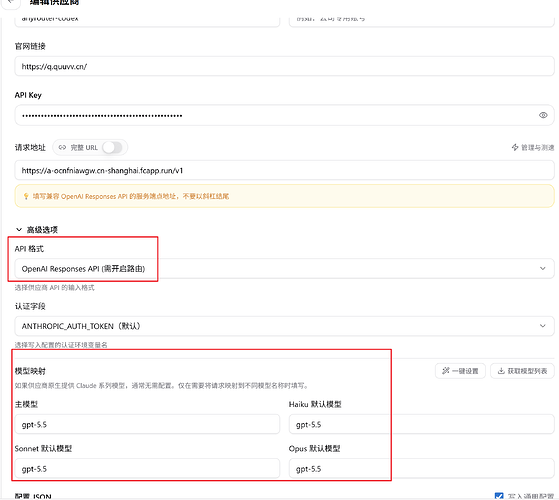Click the Opus default model label
The image size is (559, 500).
pyautogui.click(x=314, y=448)
